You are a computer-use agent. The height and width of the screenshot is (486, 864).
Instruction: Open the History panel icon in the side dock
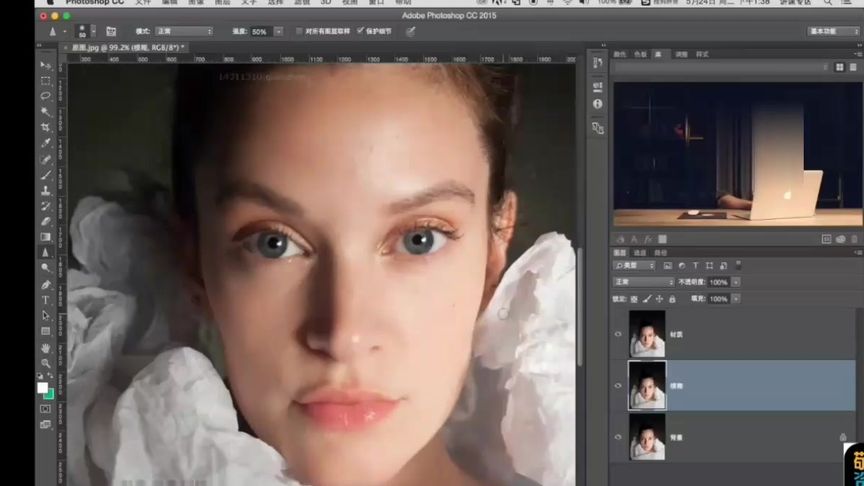[597, 62]
